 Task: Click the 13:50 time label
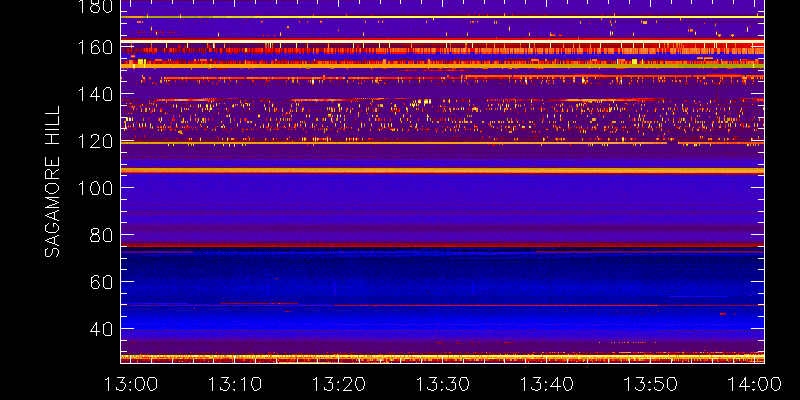pos(651,384)
